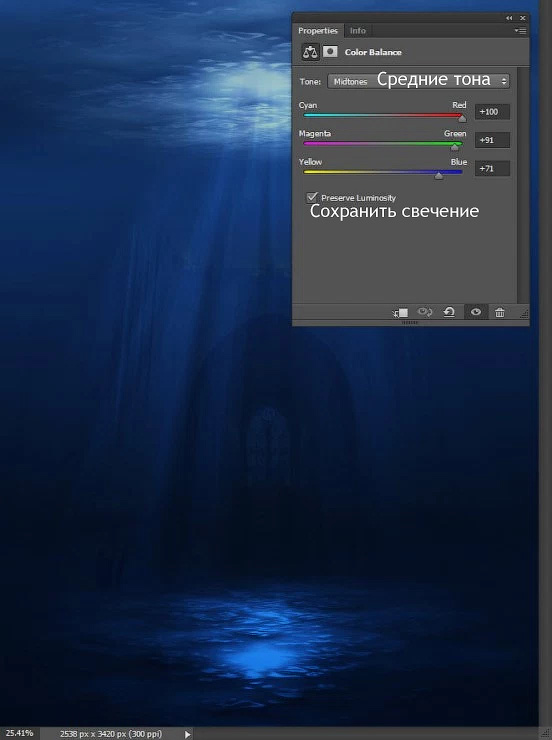The width and height of the screenshot is (552, 740).
Task: Click the Magenta-Green slider handle
Action: point(454,147)
